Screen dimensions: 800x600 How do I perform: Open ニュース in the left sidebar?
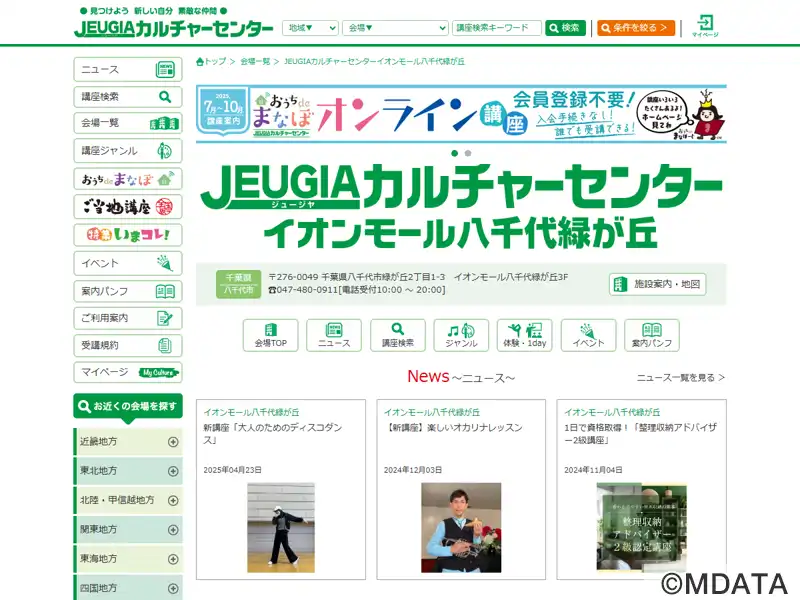[x=128, y=69]
